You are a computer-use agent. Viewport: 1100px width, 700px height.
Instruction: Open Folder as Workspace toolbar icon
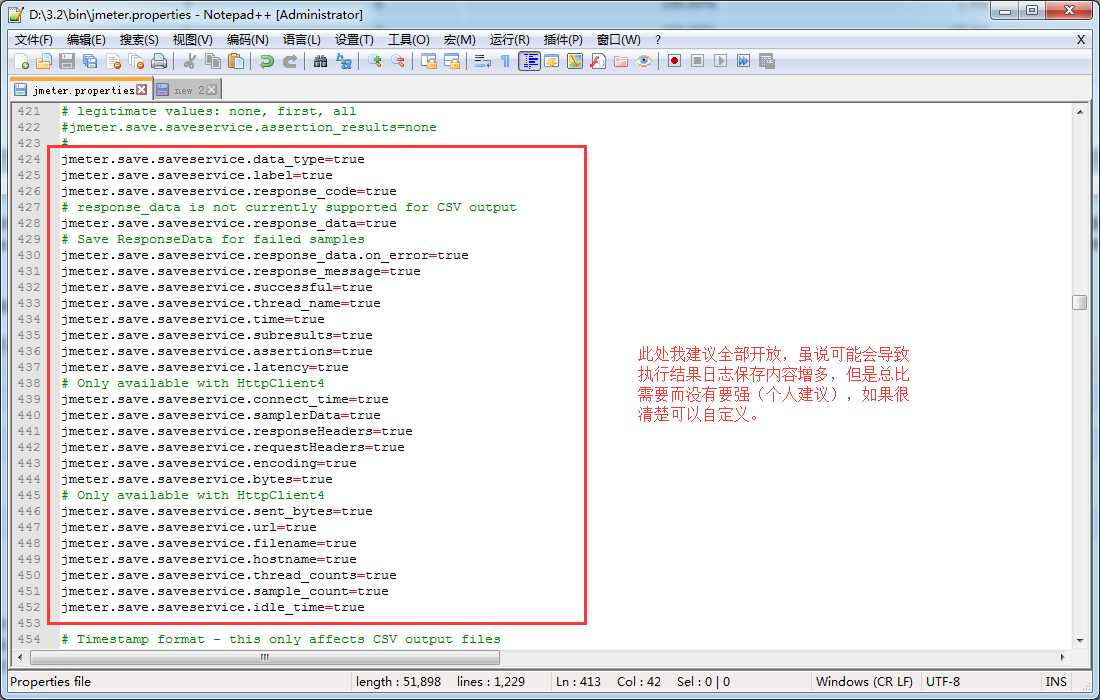[621, 62]
